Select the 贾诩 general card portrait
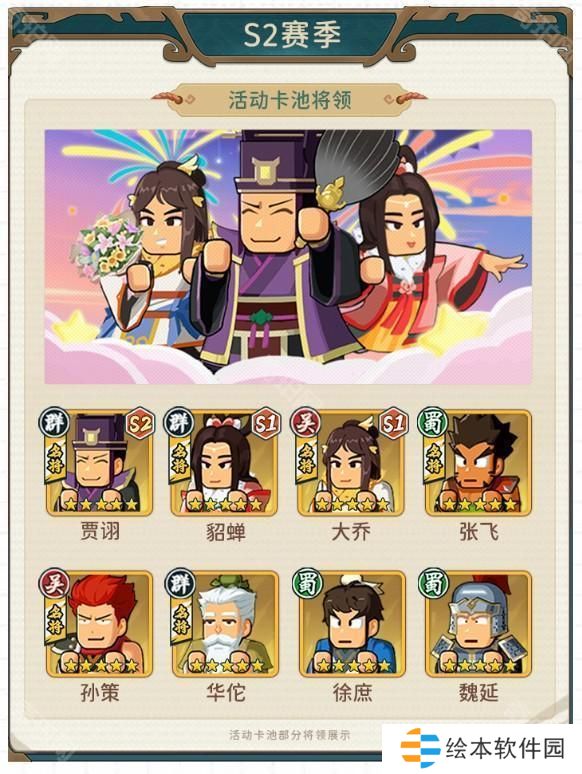Screen dimensions: 582x774 click(x=99, y=463)
